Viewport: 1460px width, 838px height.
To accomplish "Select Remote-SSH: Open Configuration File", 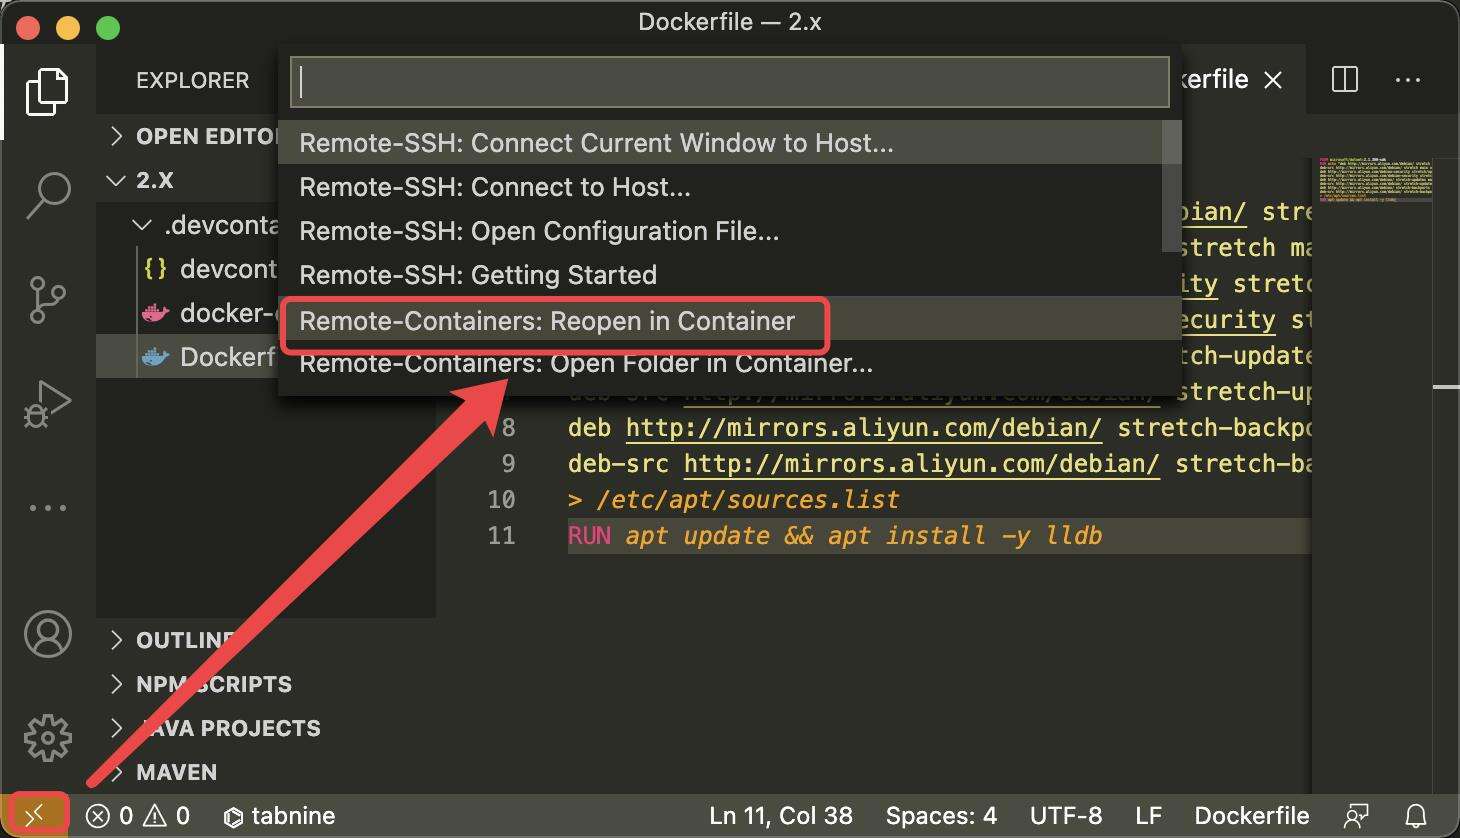I will click(720, 231).
